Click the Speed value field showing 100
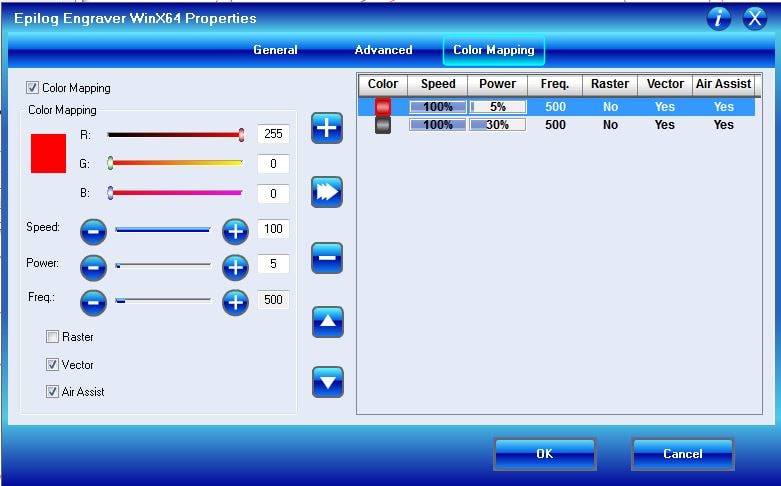The width and height of the screenshot is (781, 486). [x=273, y=229]
